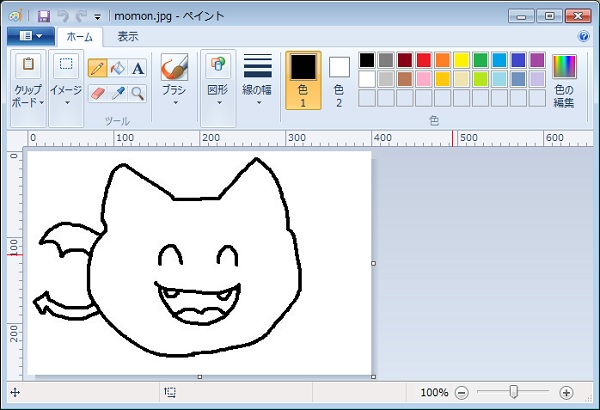Pick the dark gray color swatch
This screenshot has width=600, height=410.
[x=386, y=60]
